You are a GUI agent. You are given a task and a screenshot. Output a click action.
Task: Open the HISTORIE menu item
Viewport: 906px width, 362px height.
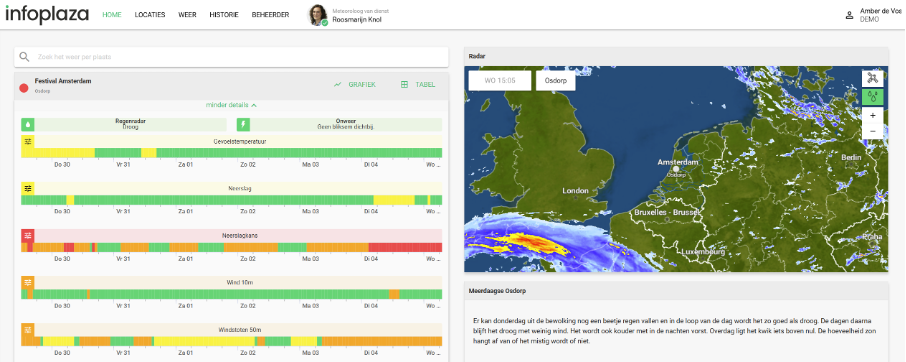tap(224, 15)
